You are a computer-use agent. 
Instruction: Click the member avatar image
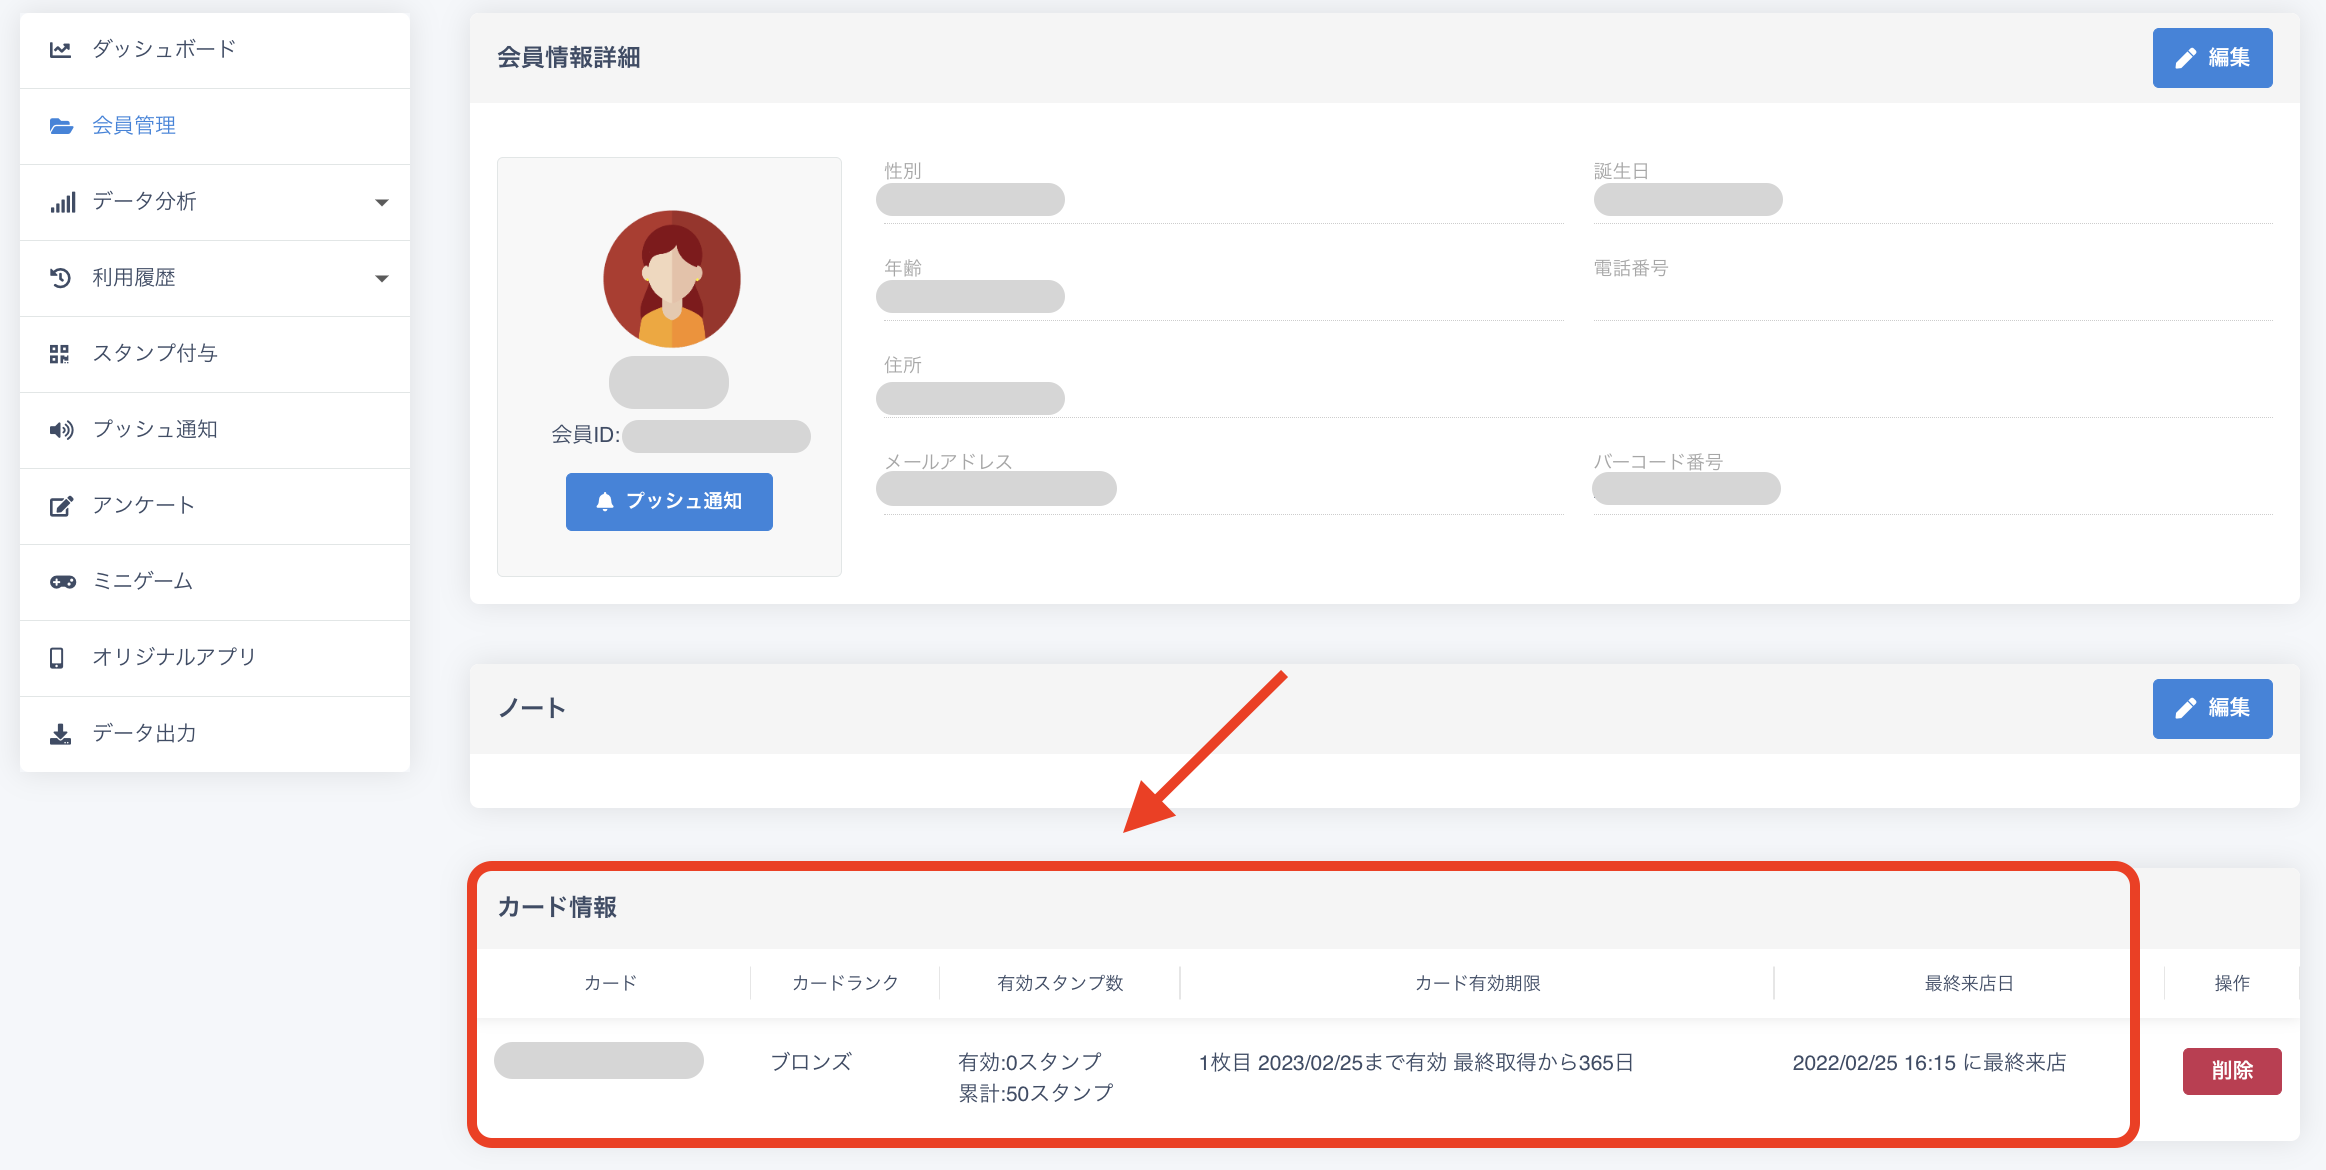(671, 279)
